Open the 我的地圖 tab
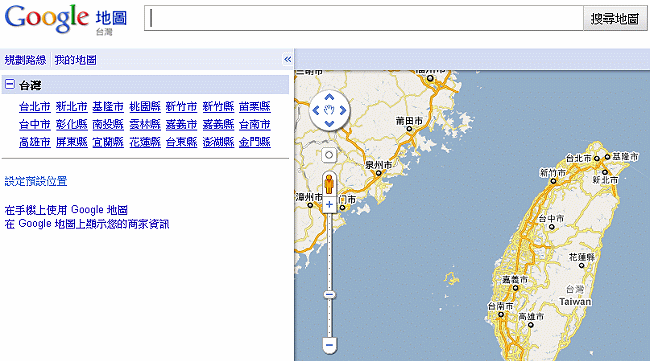 tap(75, 60)
